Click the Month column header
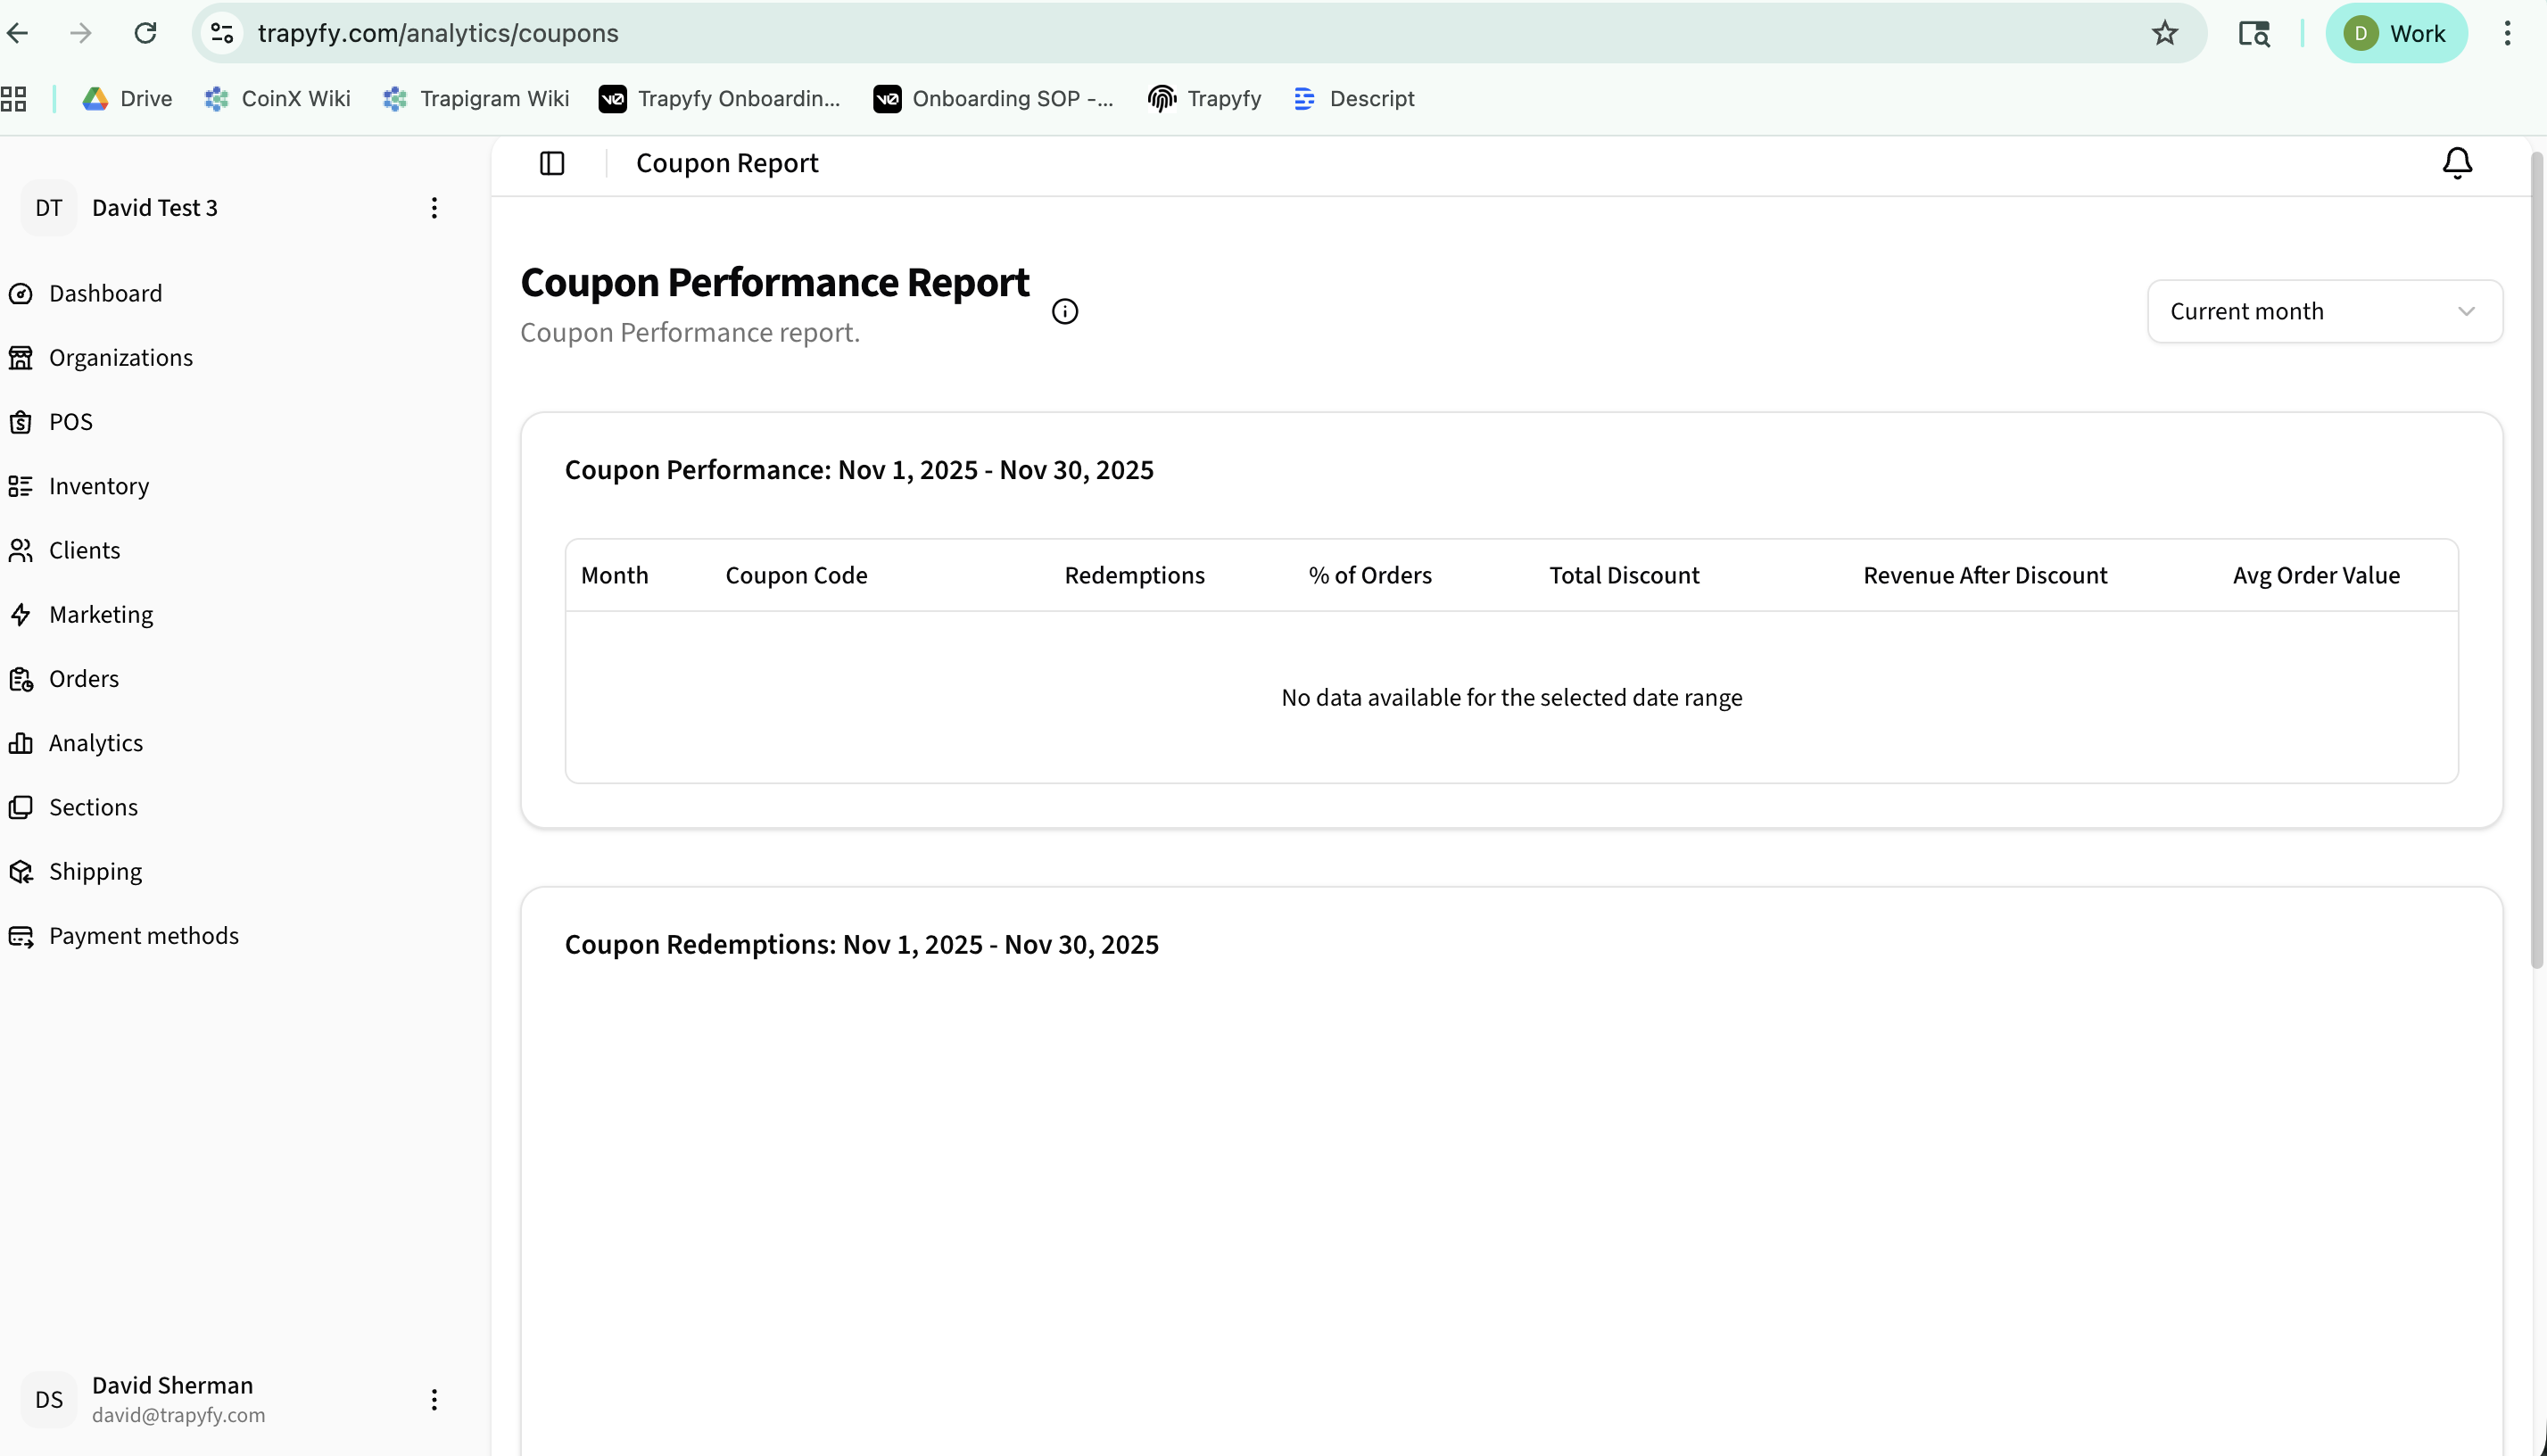This screenshot has height=1456, width=2547. (x=614, y=575)
